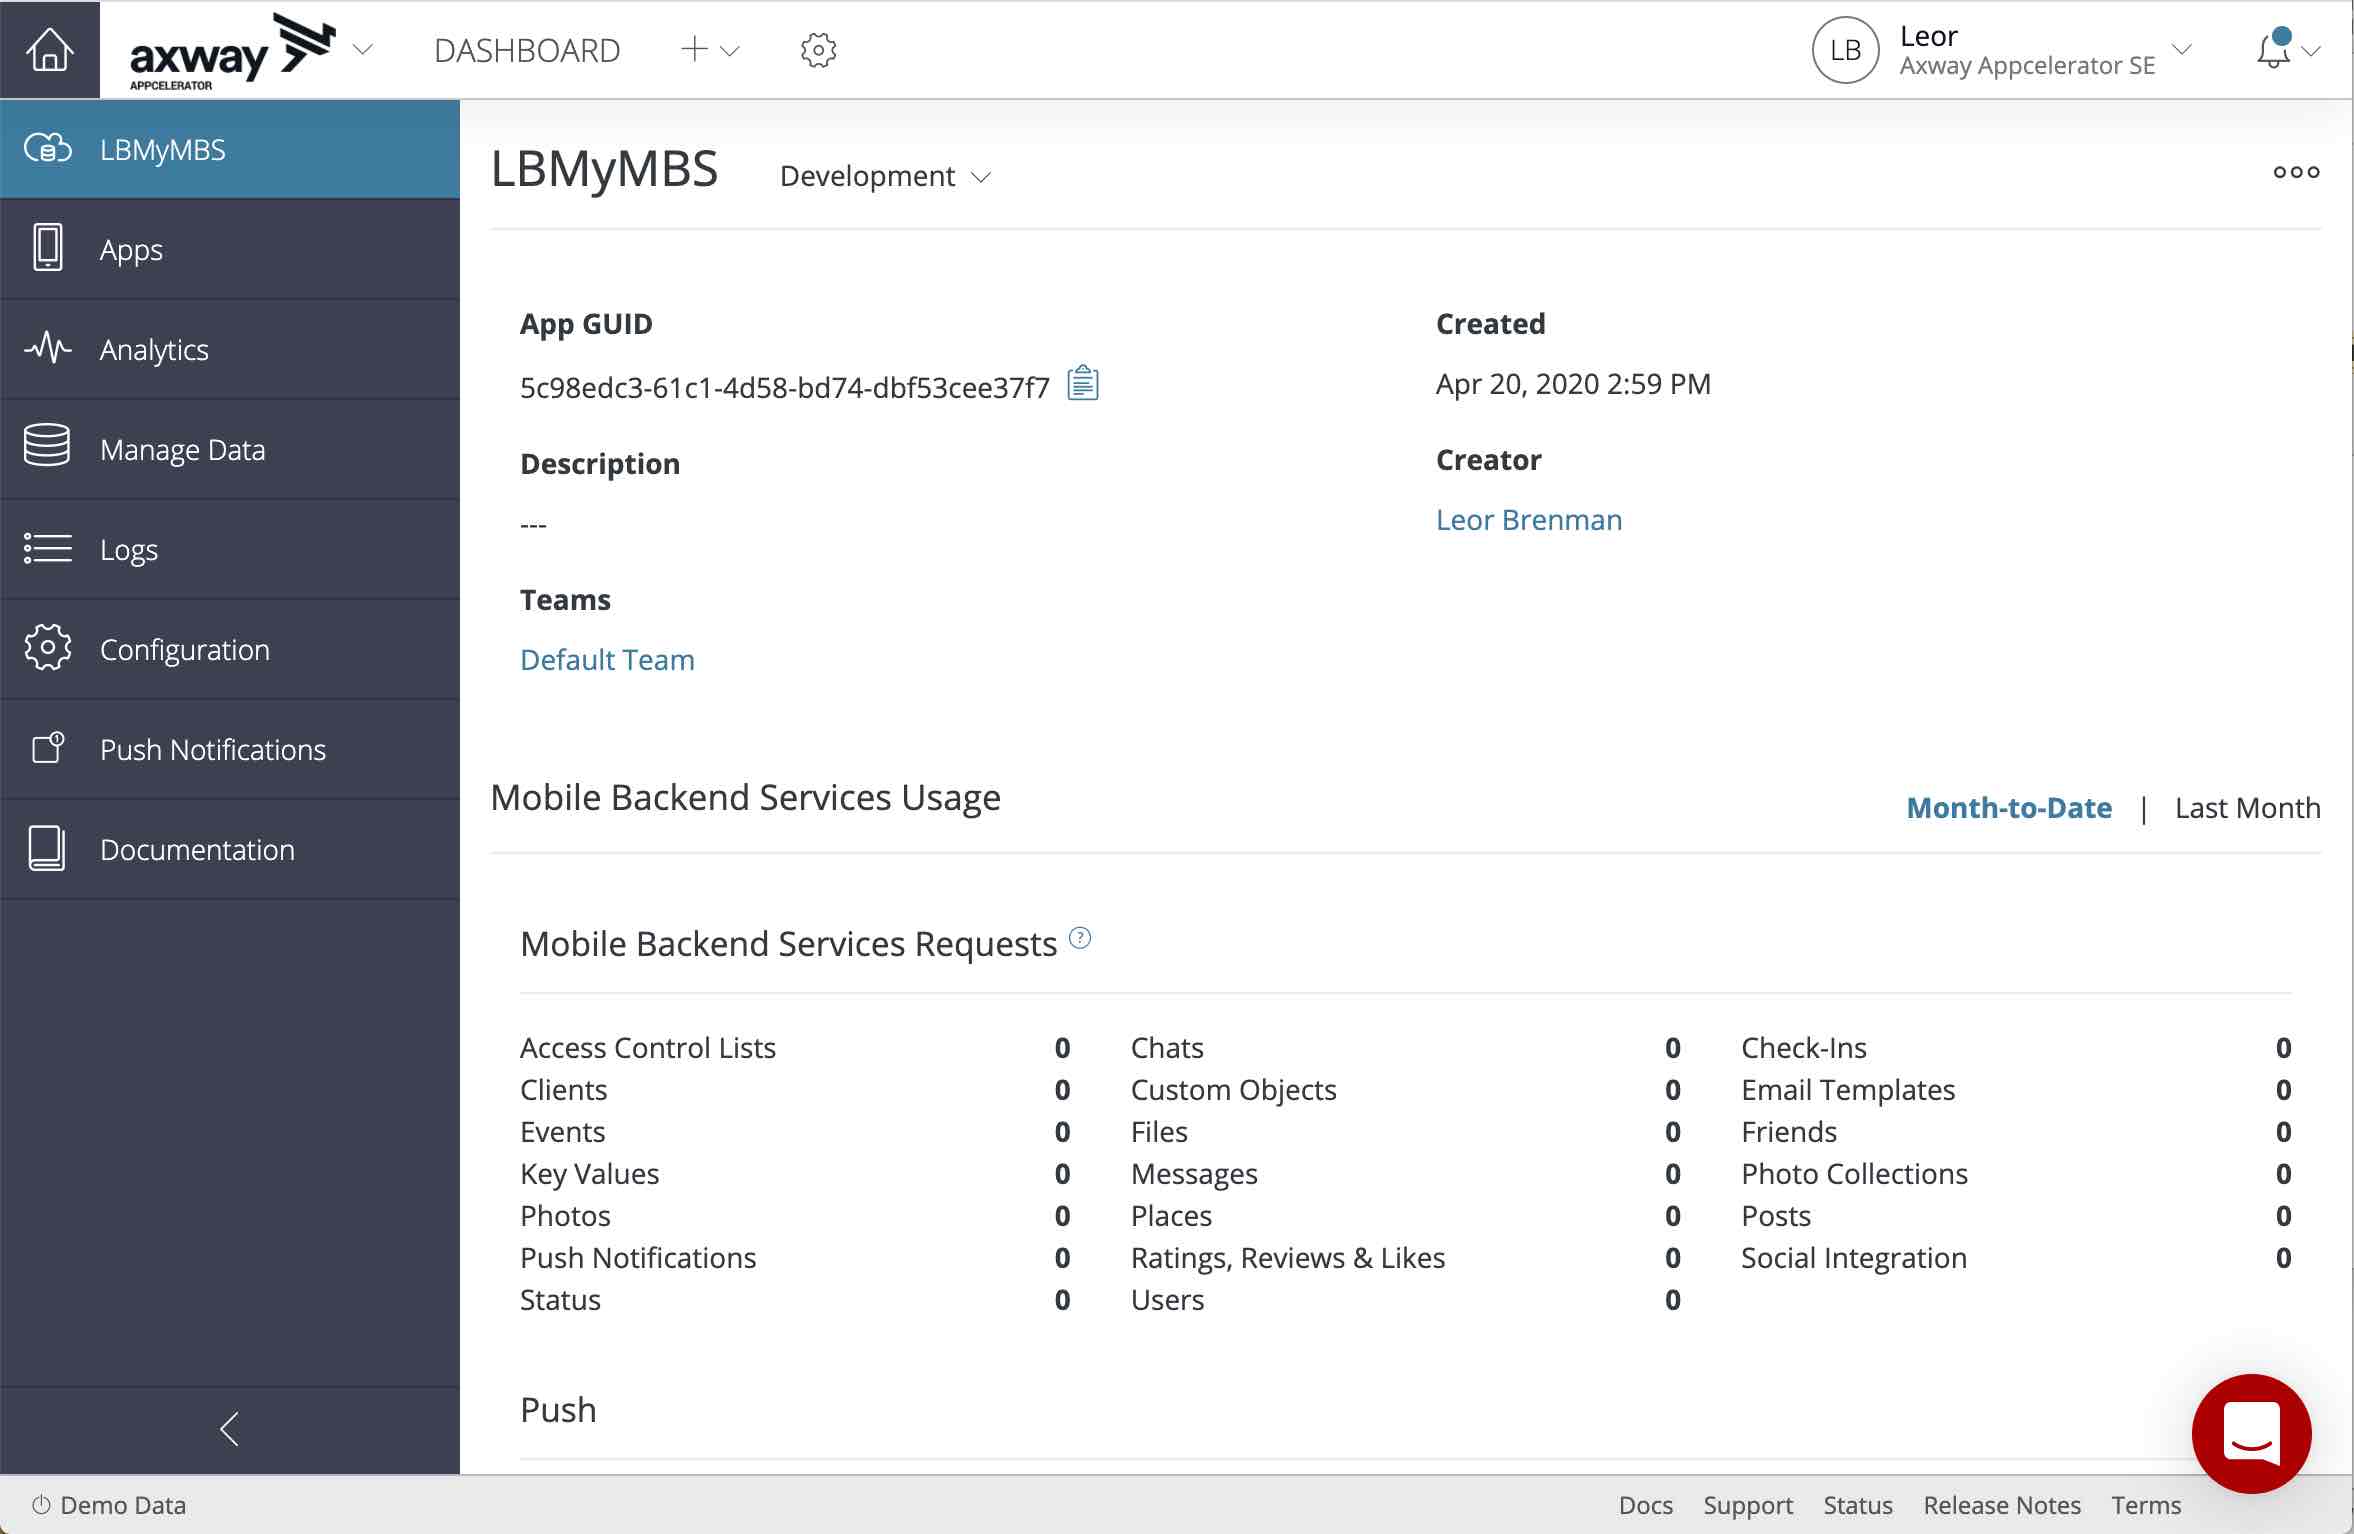Go to the home icon
The image size is (2354, 1534).
(x=49, y=50)
